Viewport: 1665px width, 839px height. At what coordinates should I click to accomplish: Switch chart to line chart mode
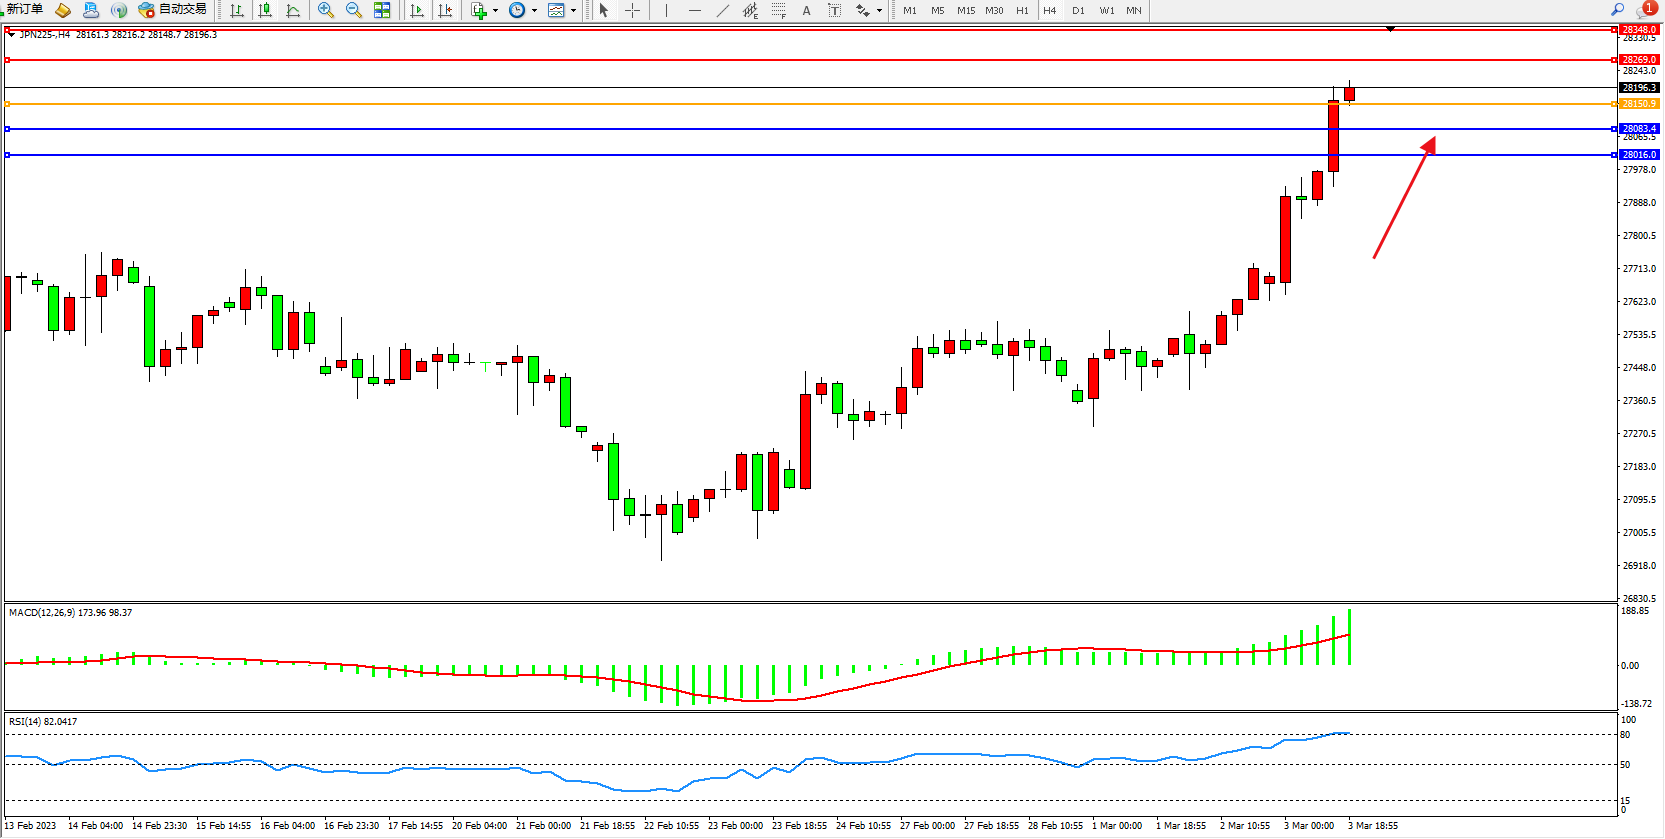click(293, 10)
